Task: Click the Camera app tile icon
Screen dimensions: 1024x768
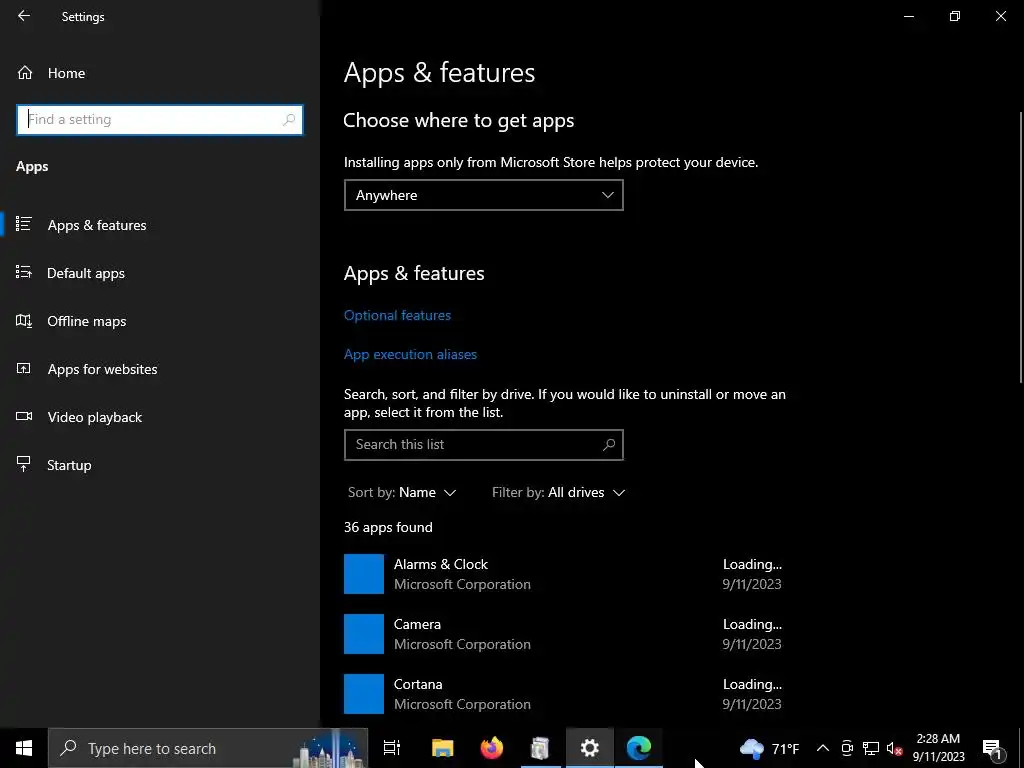Action: pyautogui.click(x=364, y=634)
